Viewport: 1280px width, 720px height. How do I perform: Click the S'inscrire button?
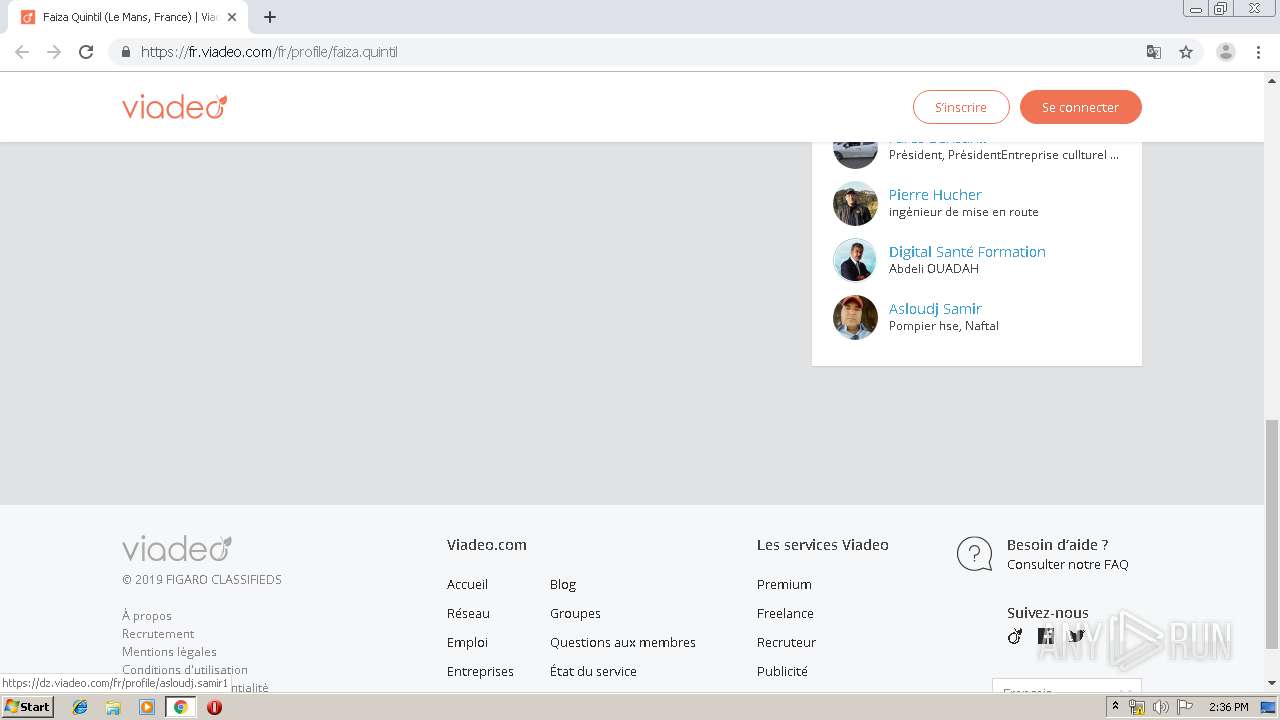point(961,107)
